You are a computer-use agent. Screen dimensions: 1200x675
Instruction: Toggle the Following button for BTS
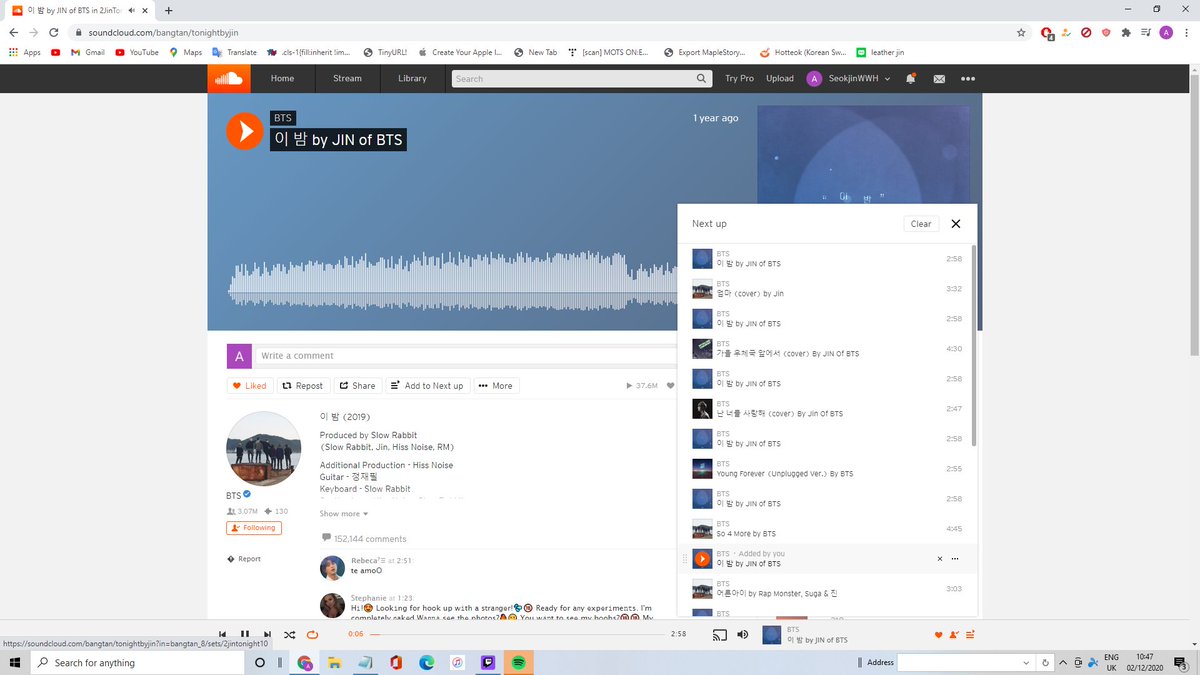coord(254,528)
